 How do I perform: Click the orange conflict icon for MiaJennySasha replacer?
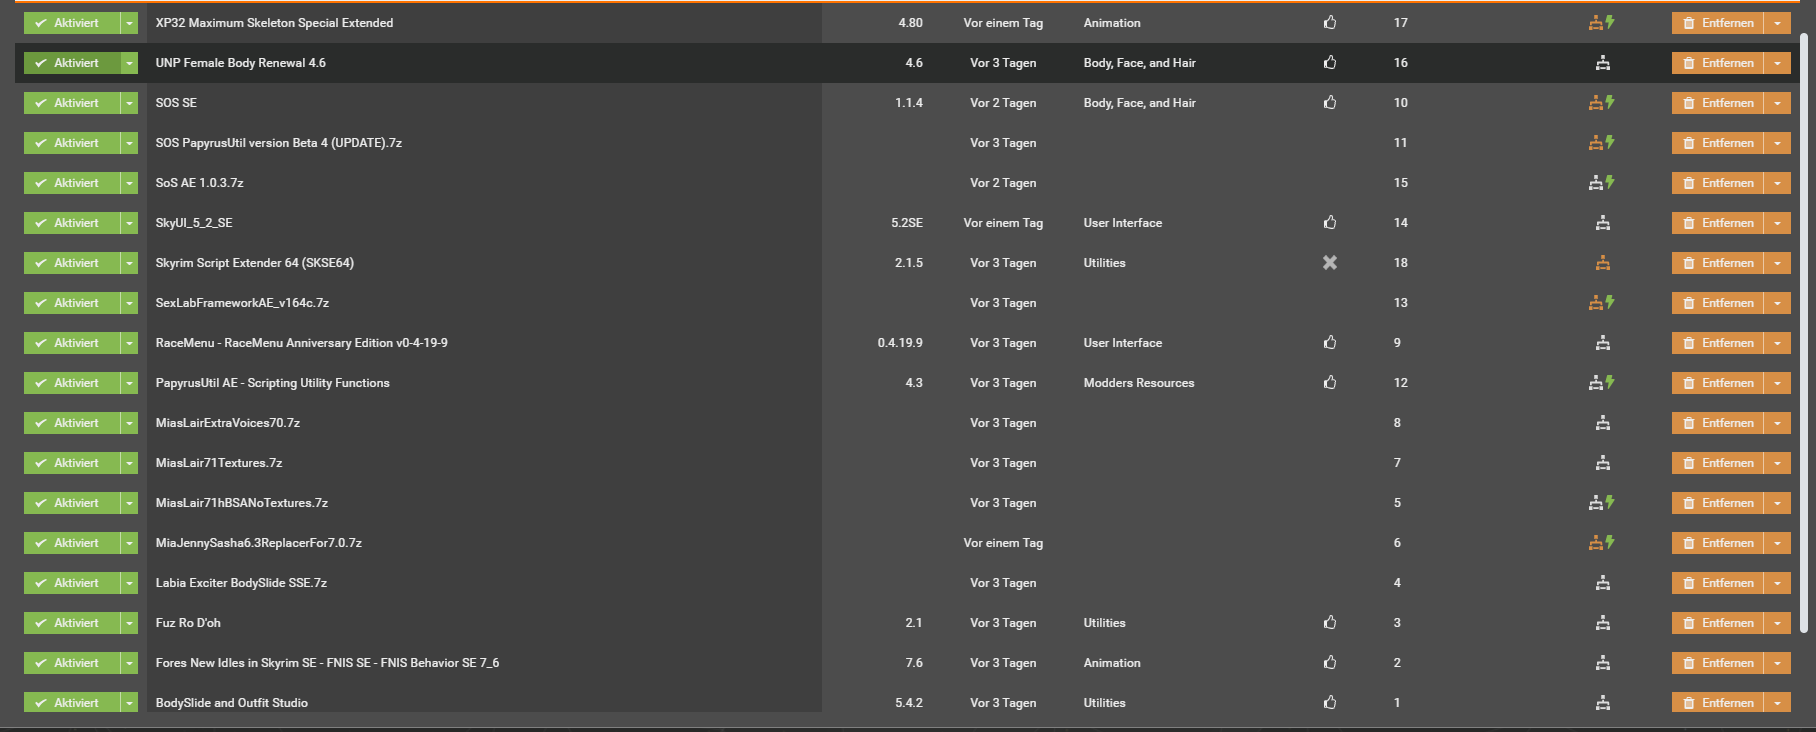pos(1601,543)
